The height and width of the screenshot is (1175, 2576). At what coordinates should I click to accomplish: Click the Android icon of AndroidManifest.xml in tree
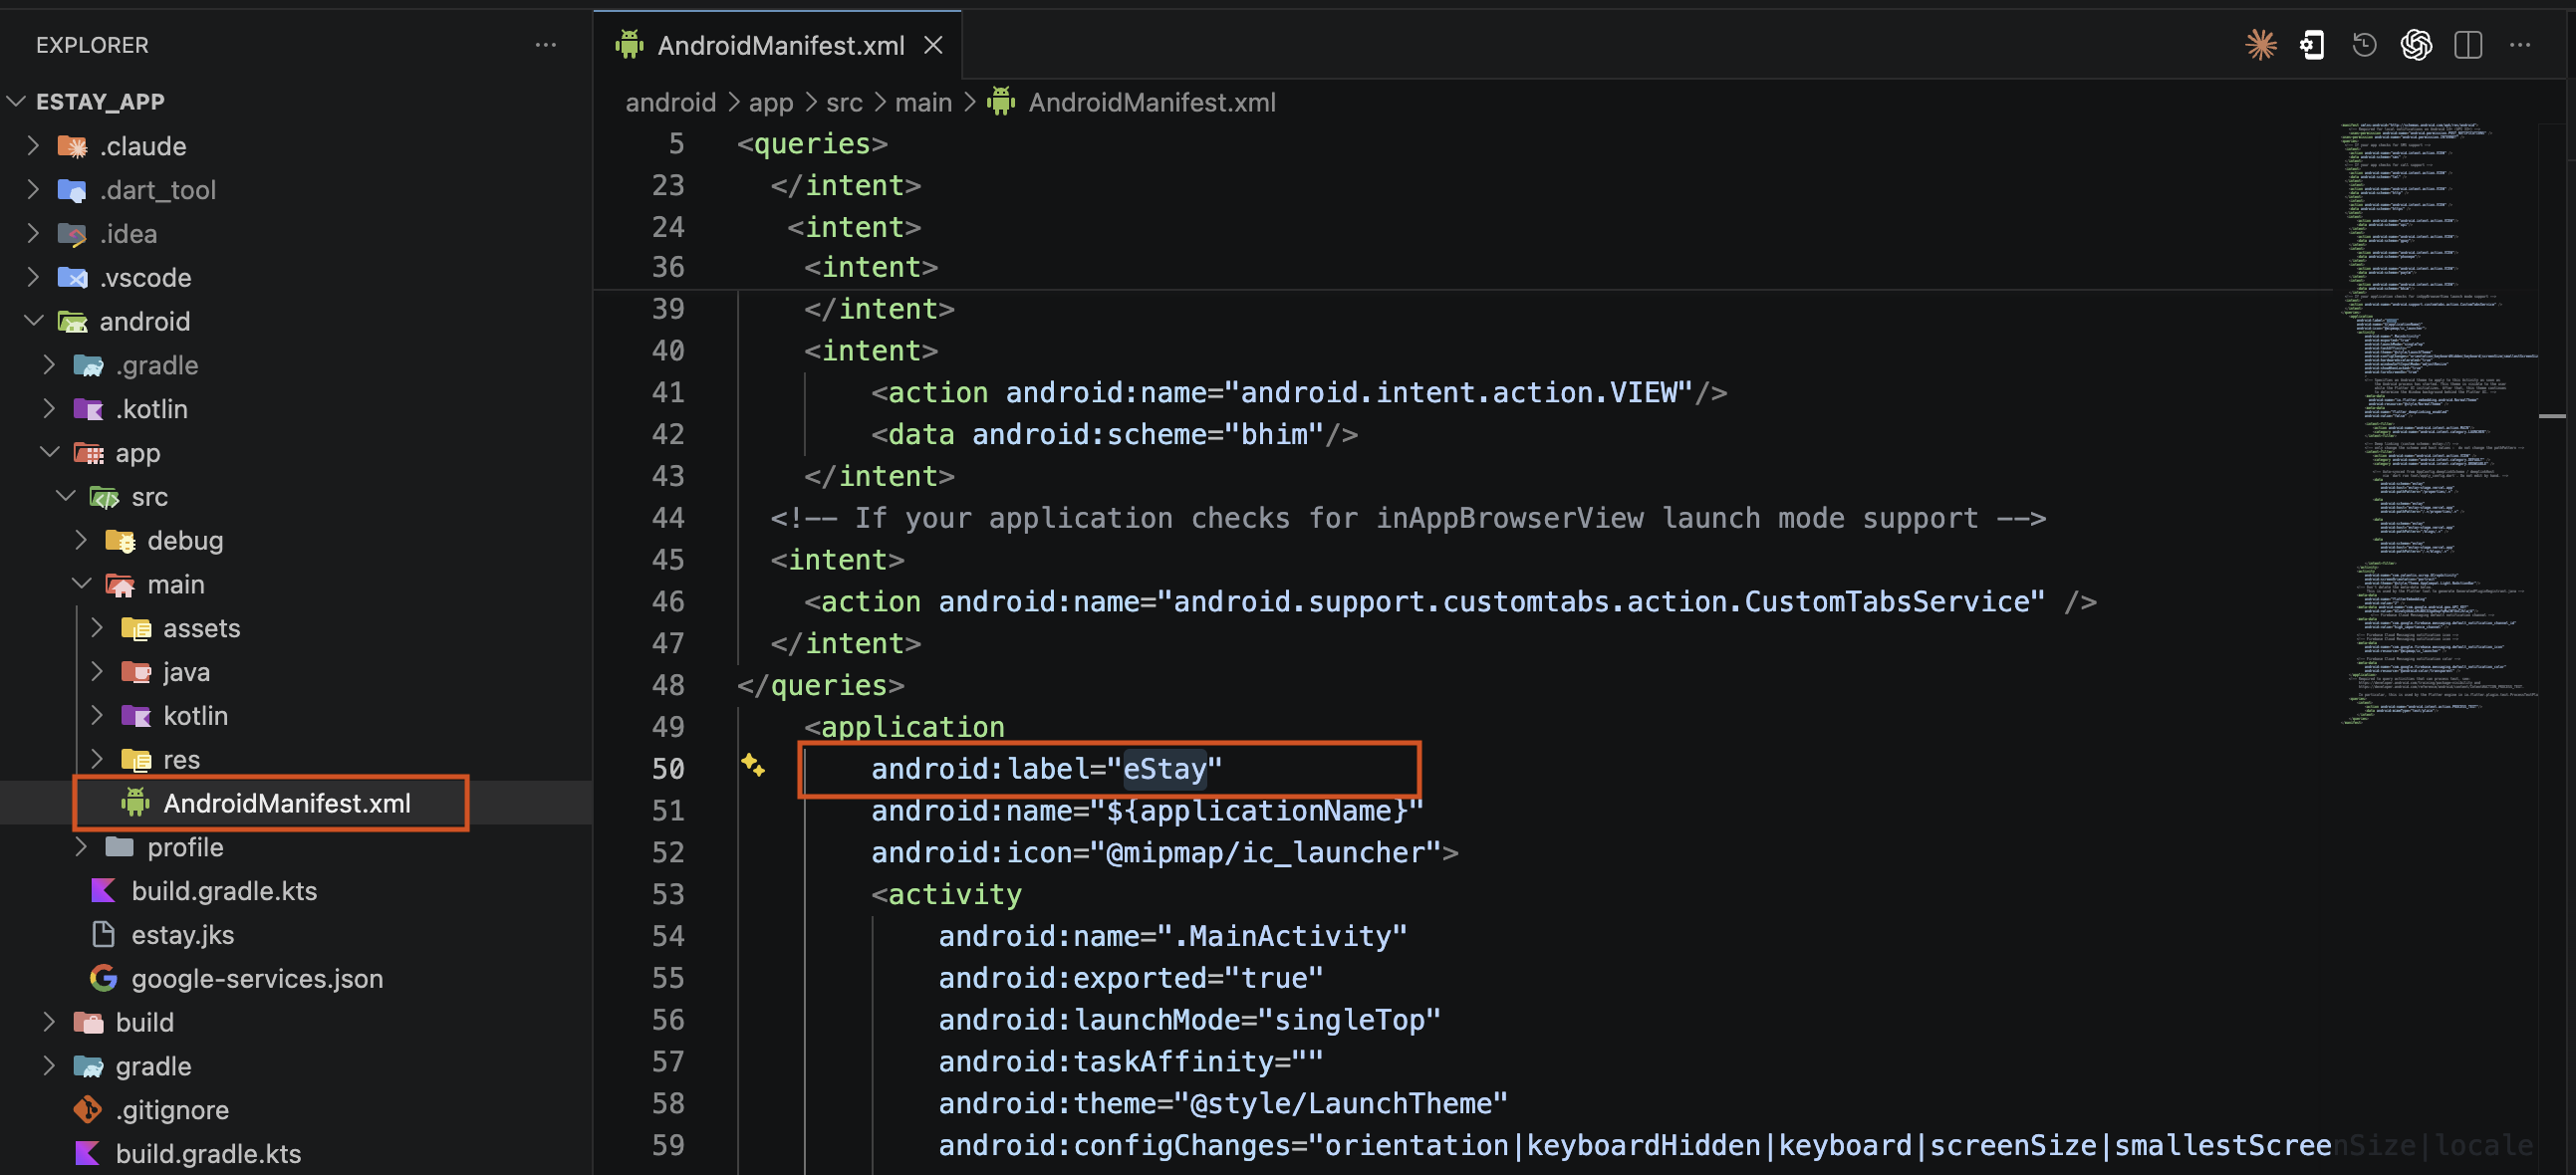click(135, 802)
